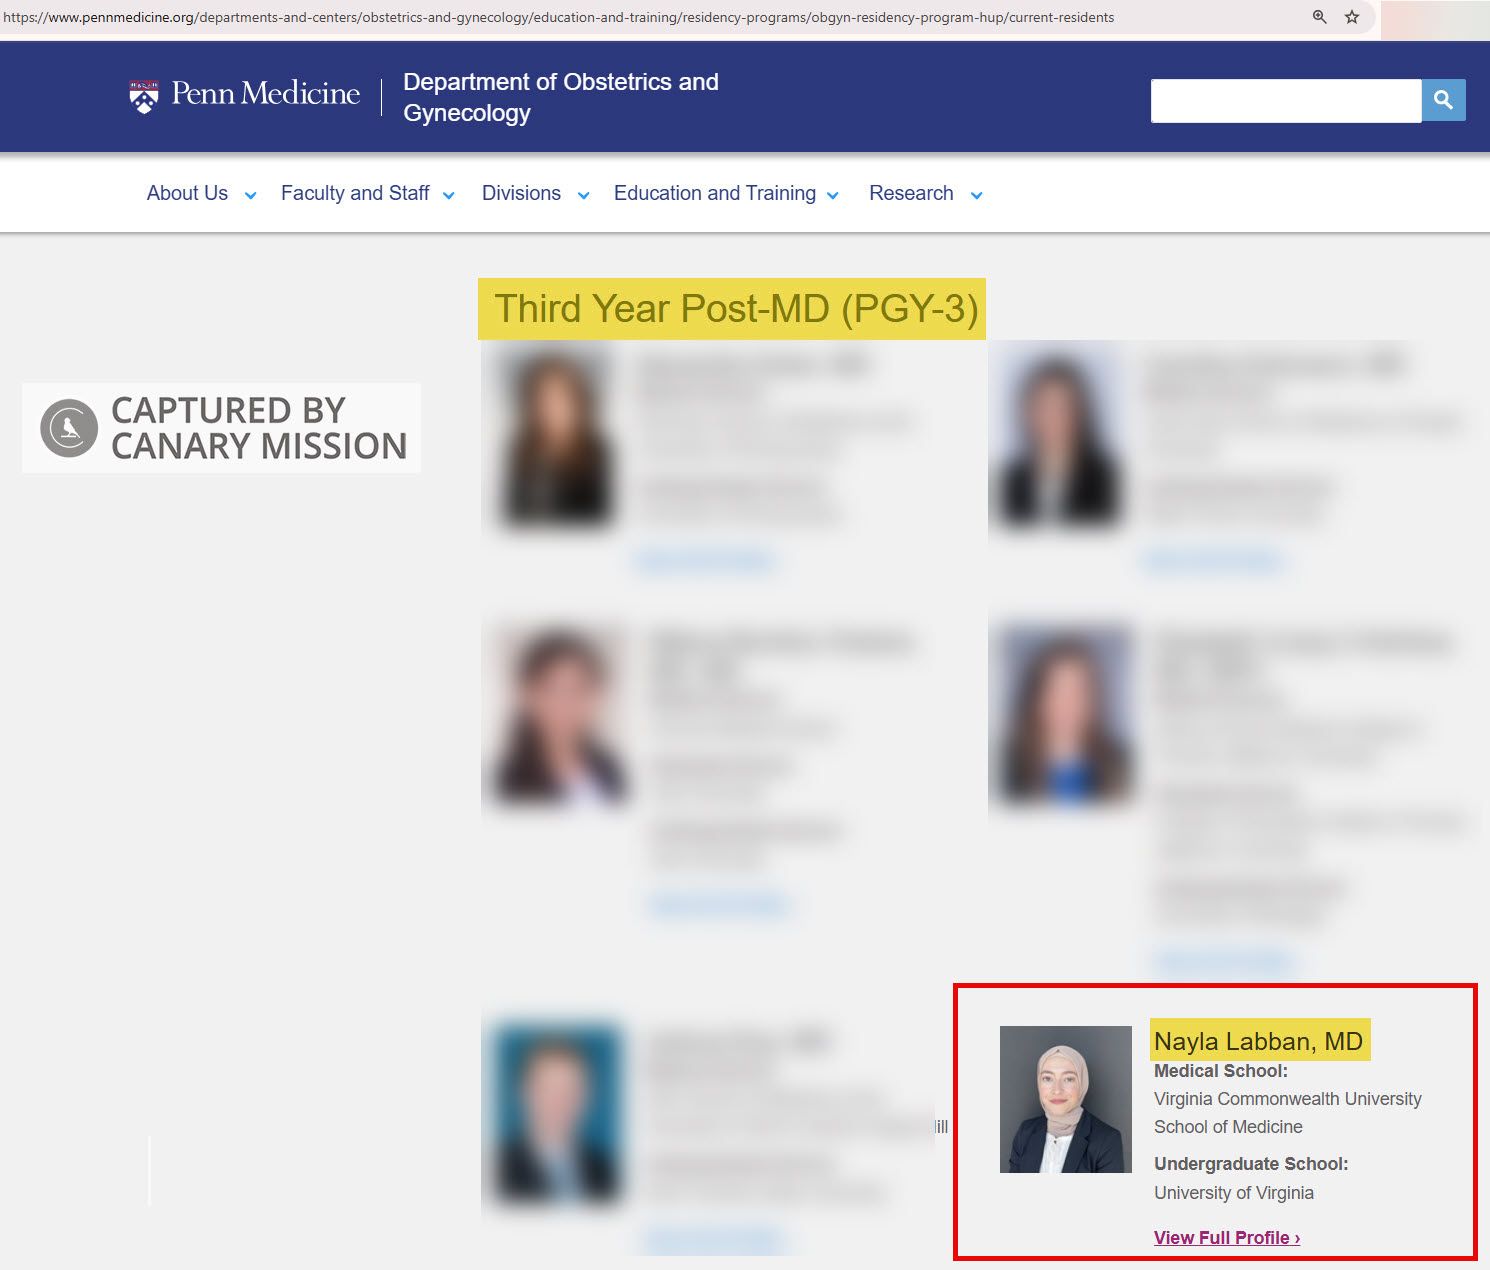Open the Education and Training dropdown arrow

click(x=833, y=196)
